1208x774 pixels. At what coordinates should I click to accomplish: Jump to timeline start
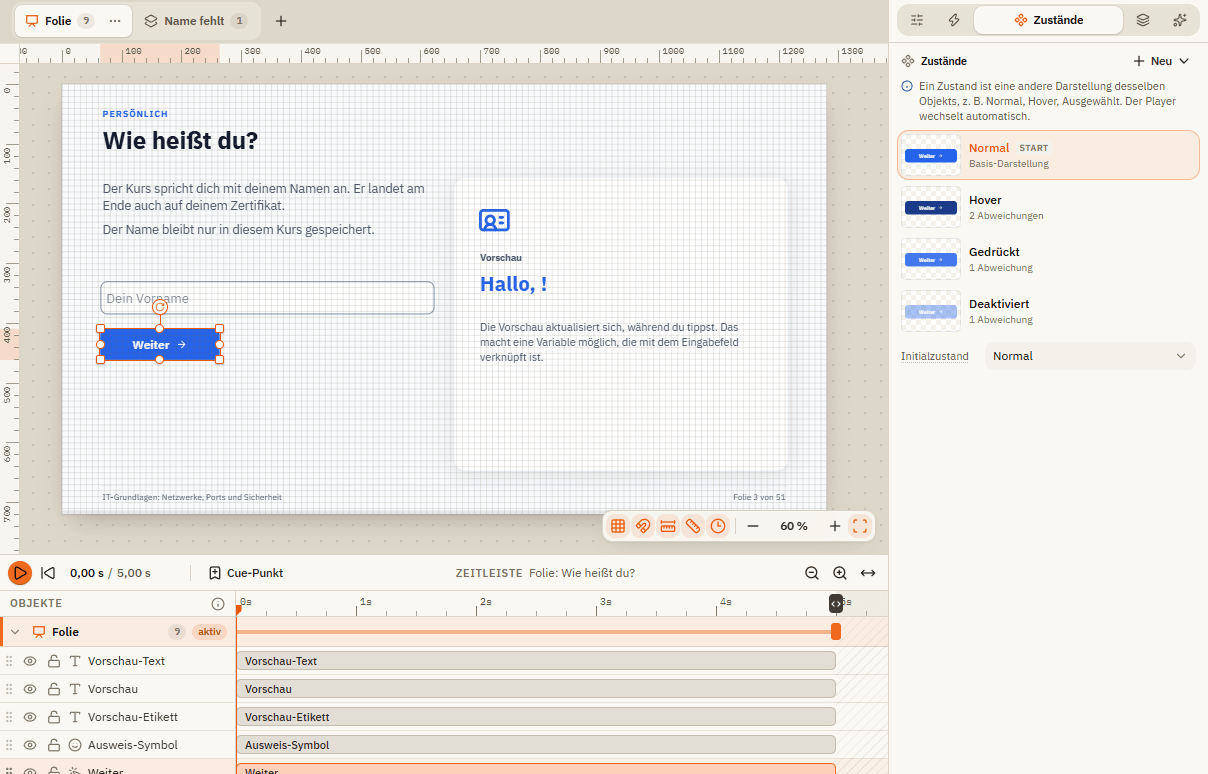(x=48, y=573)
